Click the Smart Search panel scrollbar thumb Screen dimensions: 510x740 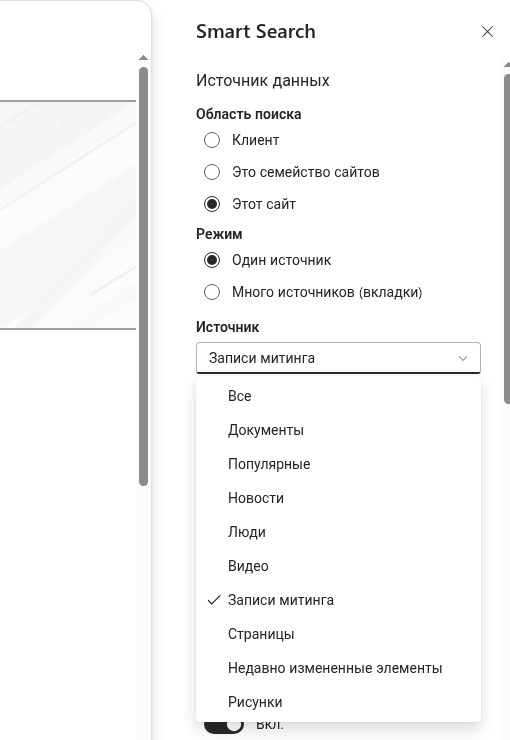point(507,239)
